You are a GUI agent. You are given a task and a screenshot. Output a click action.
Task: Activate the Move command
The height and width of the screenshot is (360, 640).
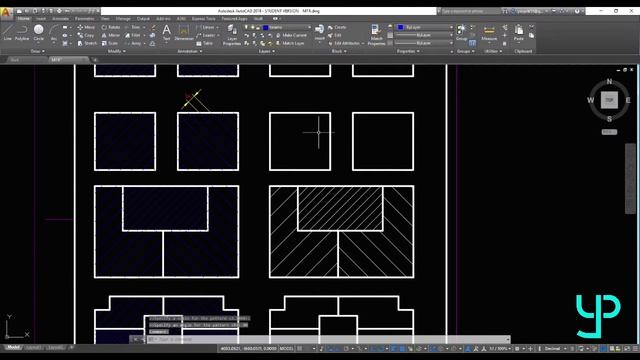tap(86, 27)
